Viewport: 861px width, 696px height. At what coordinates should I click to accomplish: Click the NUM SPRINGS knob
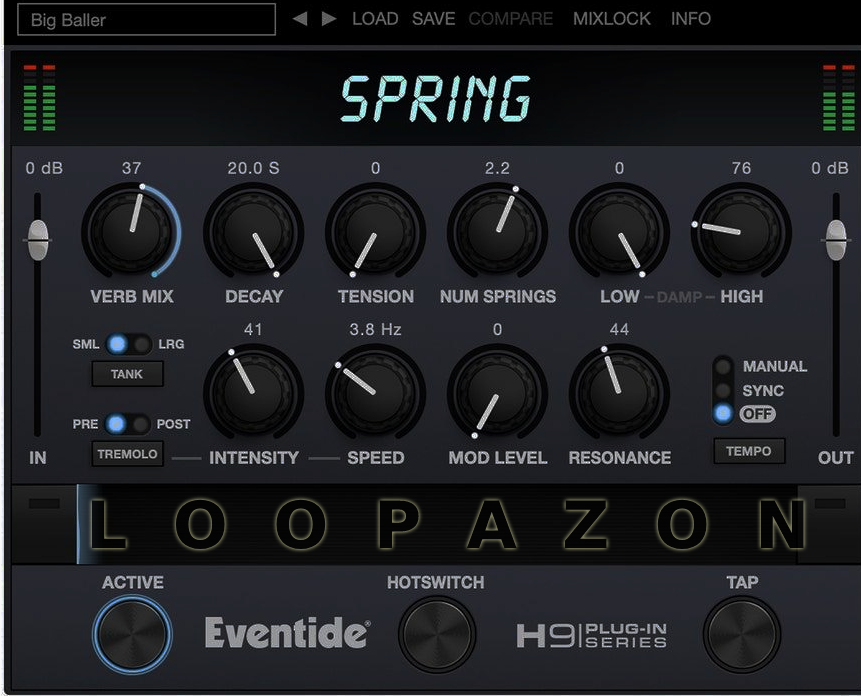tap(497, 231)
